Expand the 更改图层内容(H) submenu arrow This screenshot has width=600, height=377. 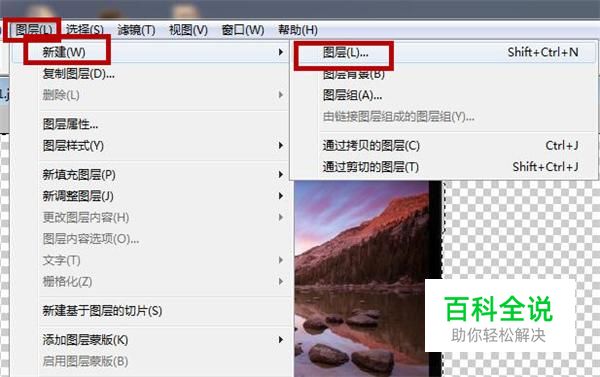[x=281, y=217]
